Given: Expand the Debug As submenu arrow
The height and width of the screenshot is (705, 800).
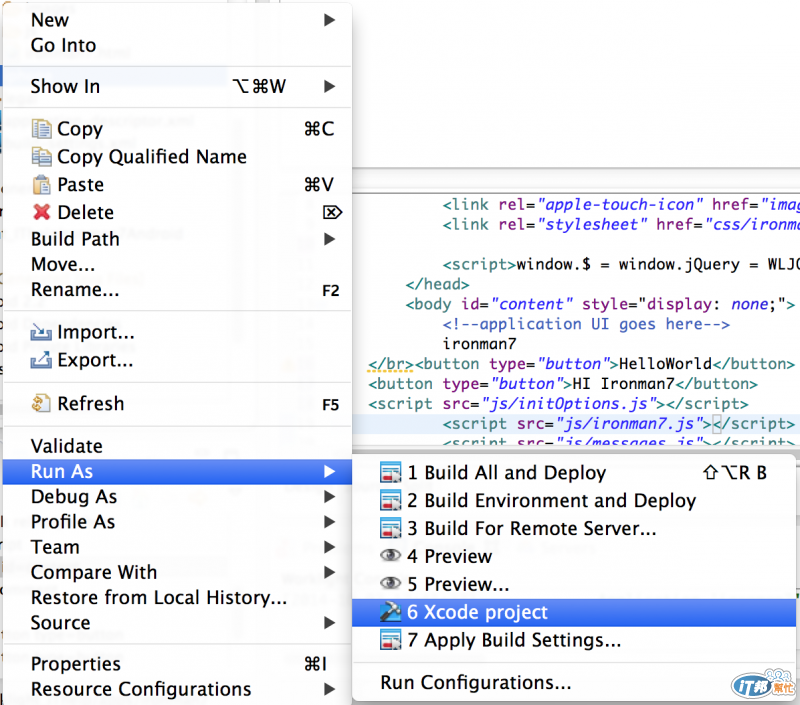Looking at the screenshot, I should (x=330, y=496).
